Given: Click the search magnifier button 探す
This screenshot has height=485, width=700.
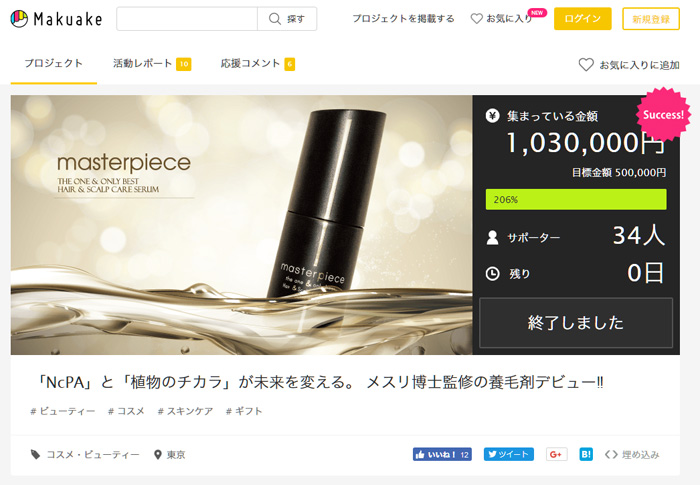Looking at the screenshot, I should (287, 19).
